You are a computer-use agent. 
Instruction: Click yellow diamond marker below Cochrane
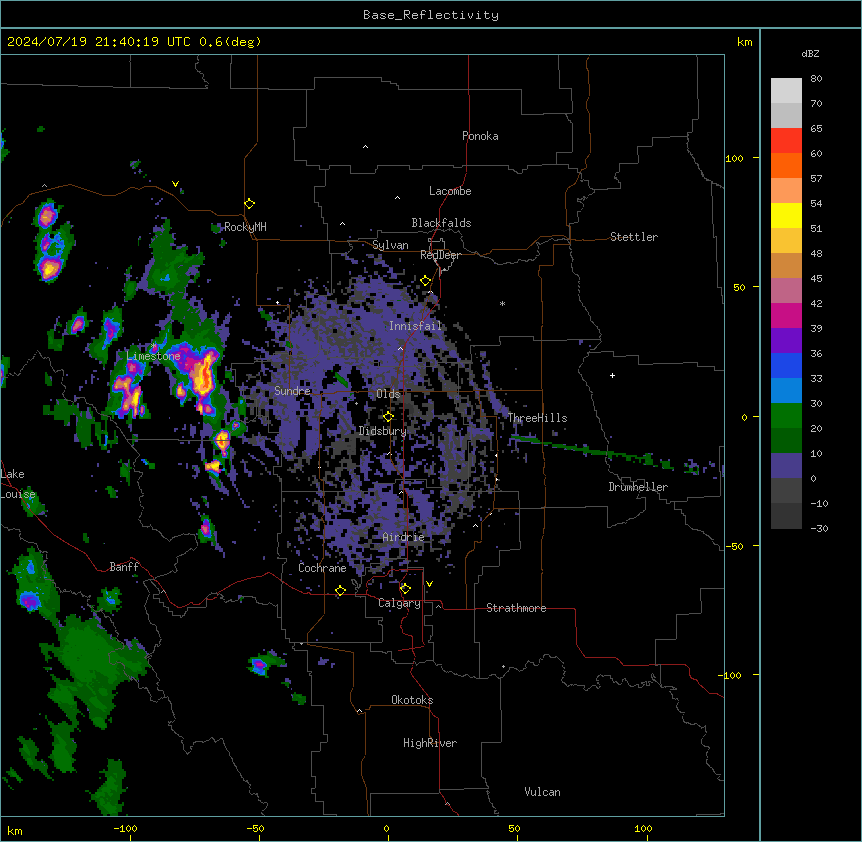point(340,591)
